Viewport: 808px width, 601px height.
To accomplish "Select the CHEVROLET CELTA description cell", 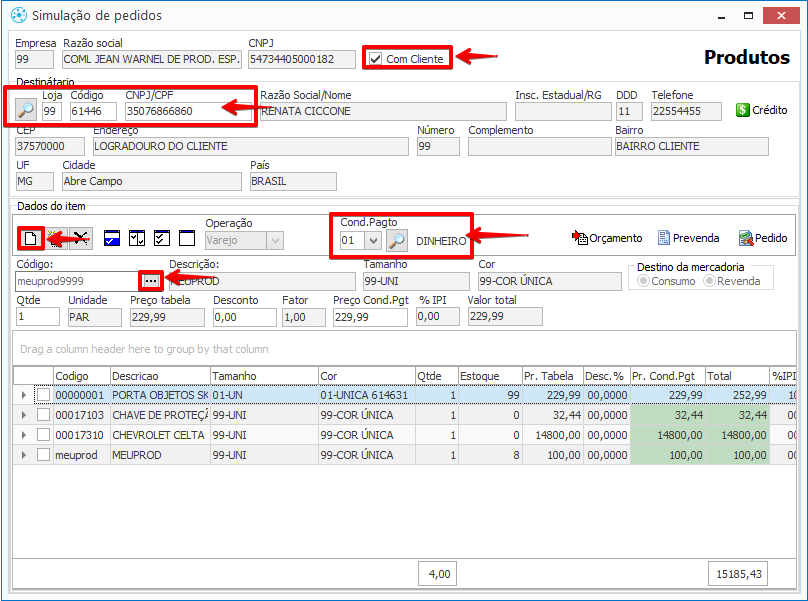I will pos(160,435).
